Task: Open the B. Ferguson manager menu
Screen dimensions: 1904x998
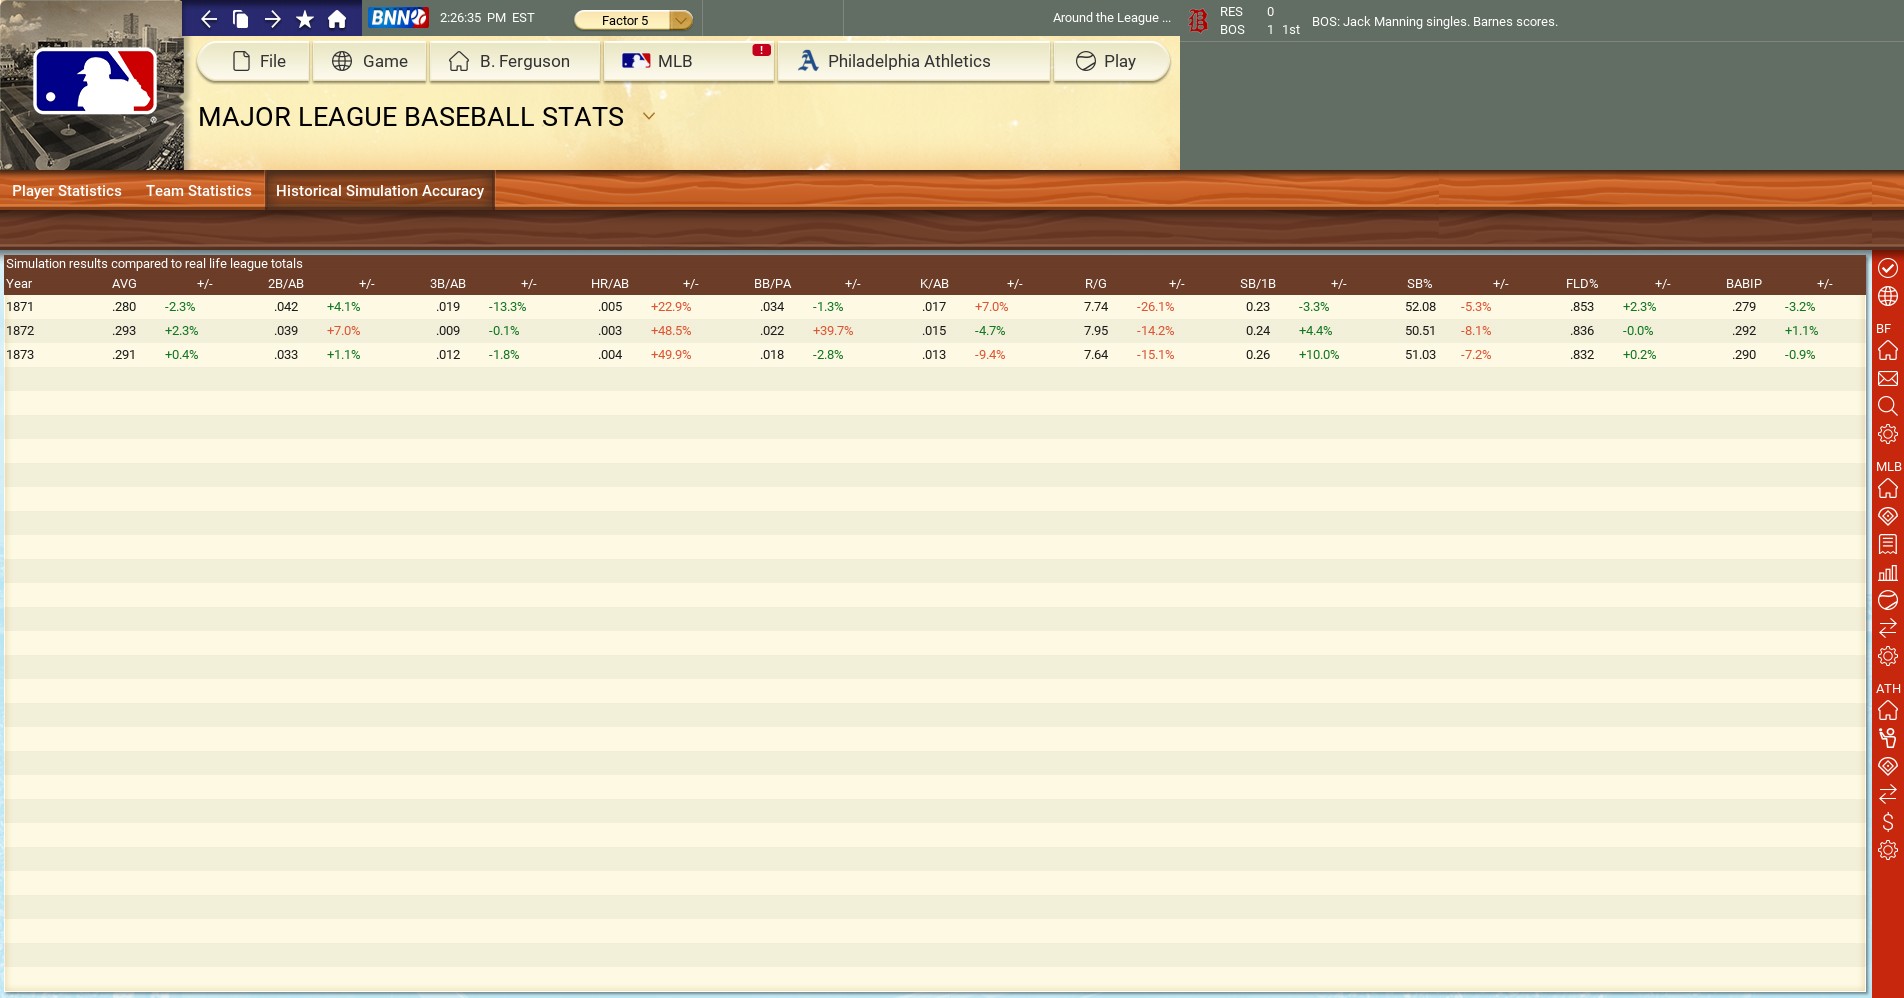Action: tap(513, 61)
